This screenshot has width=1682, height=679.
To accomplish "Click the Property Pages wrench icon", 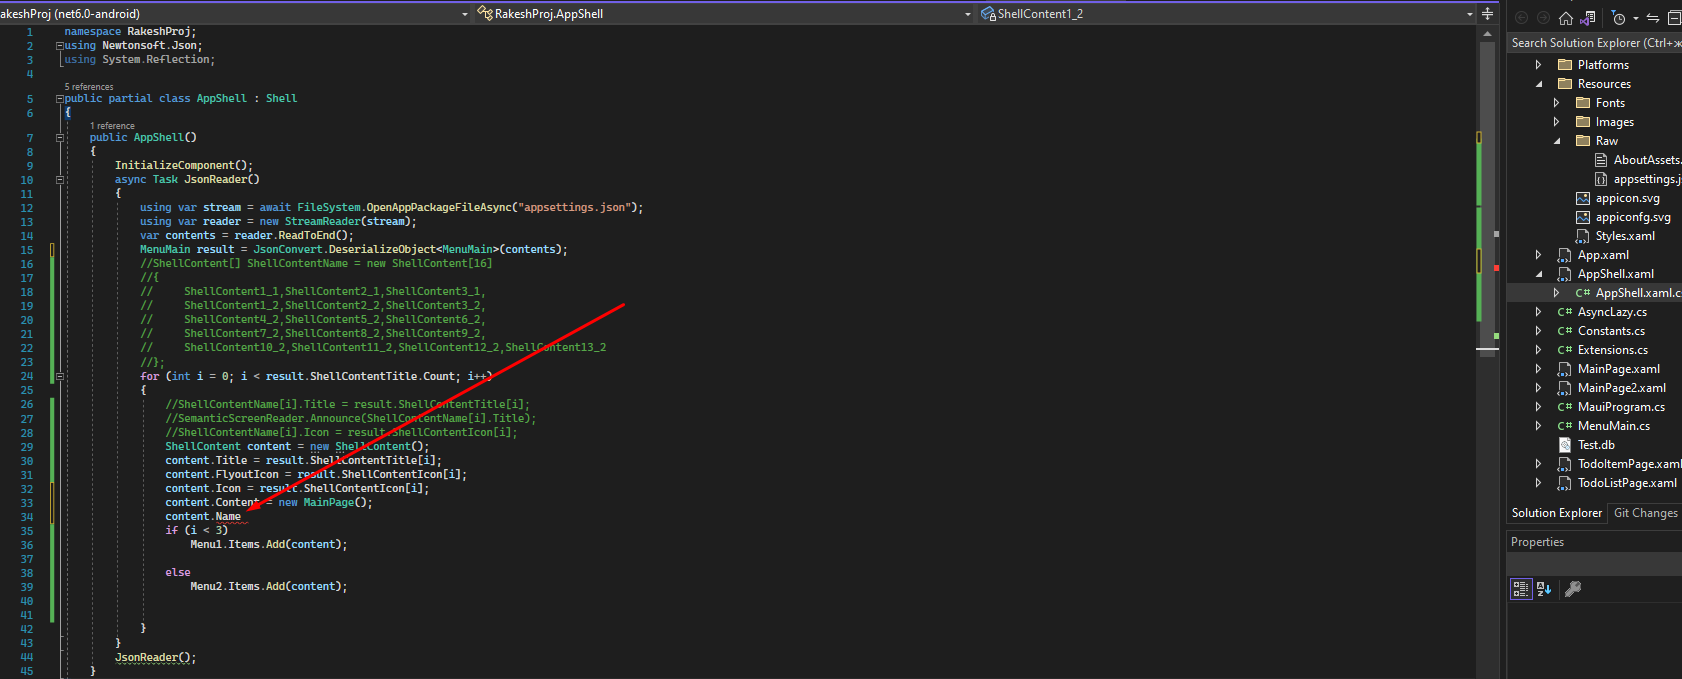I will [1573, 589].
